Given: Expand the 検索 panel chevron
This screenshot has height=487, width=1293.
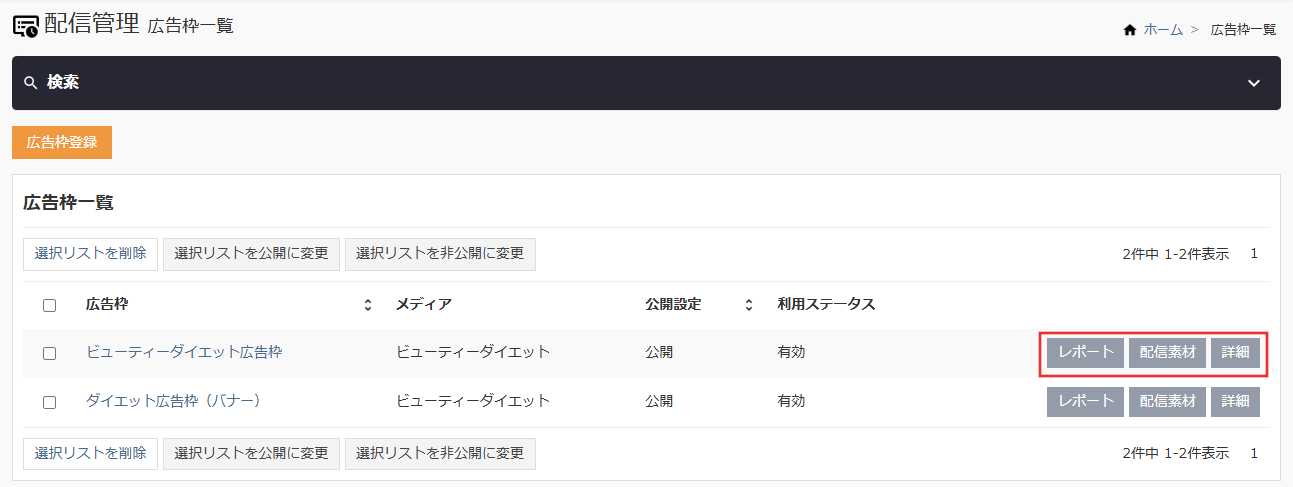Looking at the screenshot, I should click(1254, 83).
